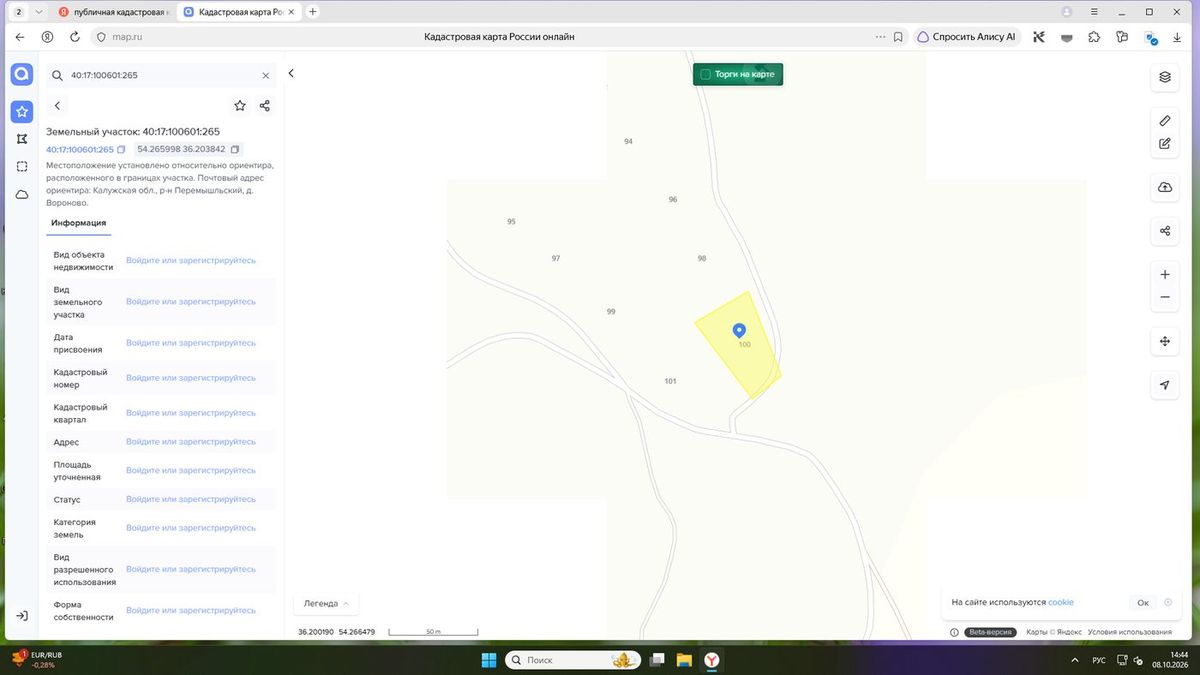Select the 'Информация' tab

pyautogui.click(x=79, y=223)
